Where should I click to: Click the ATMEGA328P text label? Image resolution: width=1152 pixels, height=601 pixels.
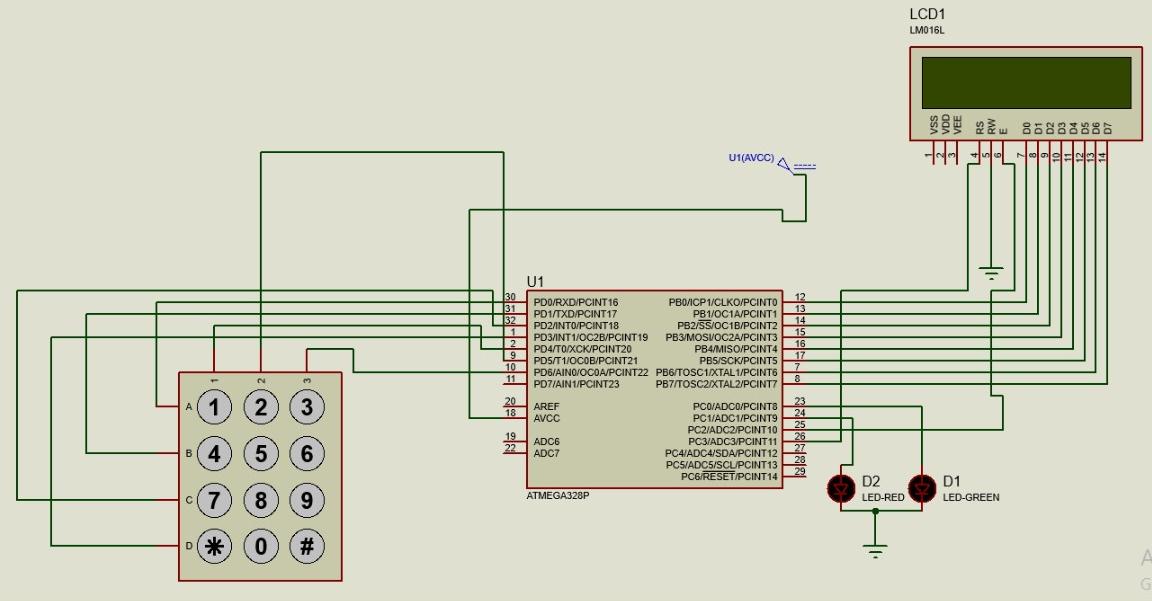pyautogui.click(x=557, y=495)
